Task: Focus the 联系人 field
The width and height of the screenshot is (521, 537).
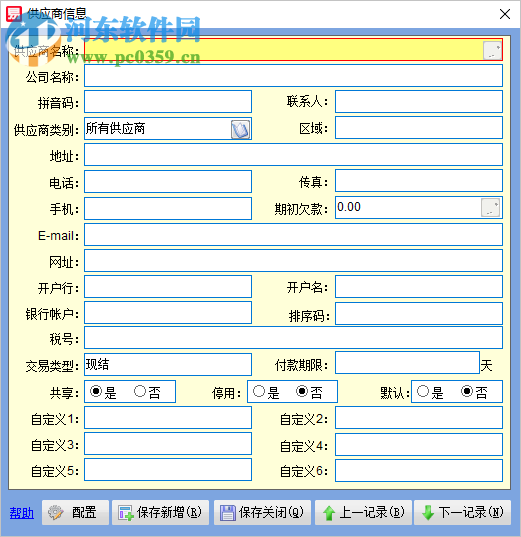Action: 419,101
